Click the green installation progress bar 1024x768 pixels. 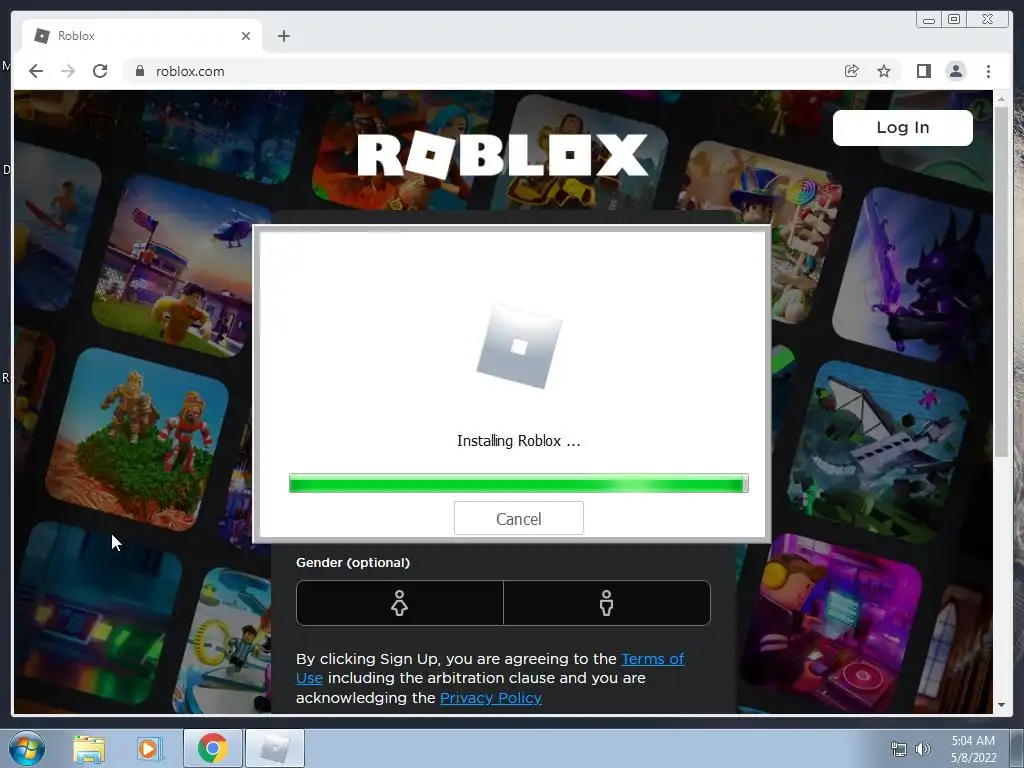point(519,483)
